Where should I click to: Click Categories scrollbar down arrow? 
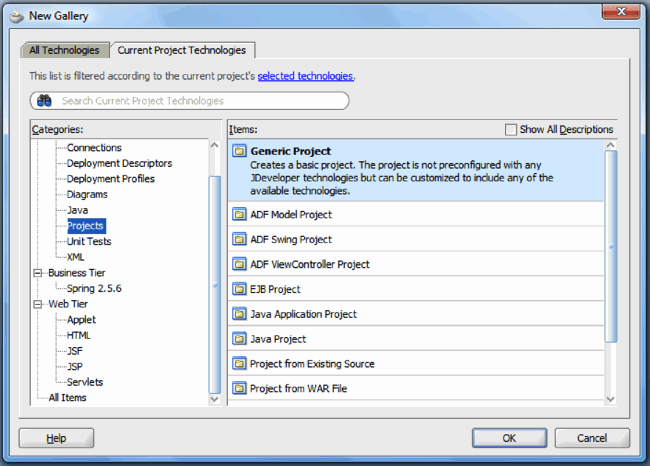pyautogui.click(x=214, y=399)
